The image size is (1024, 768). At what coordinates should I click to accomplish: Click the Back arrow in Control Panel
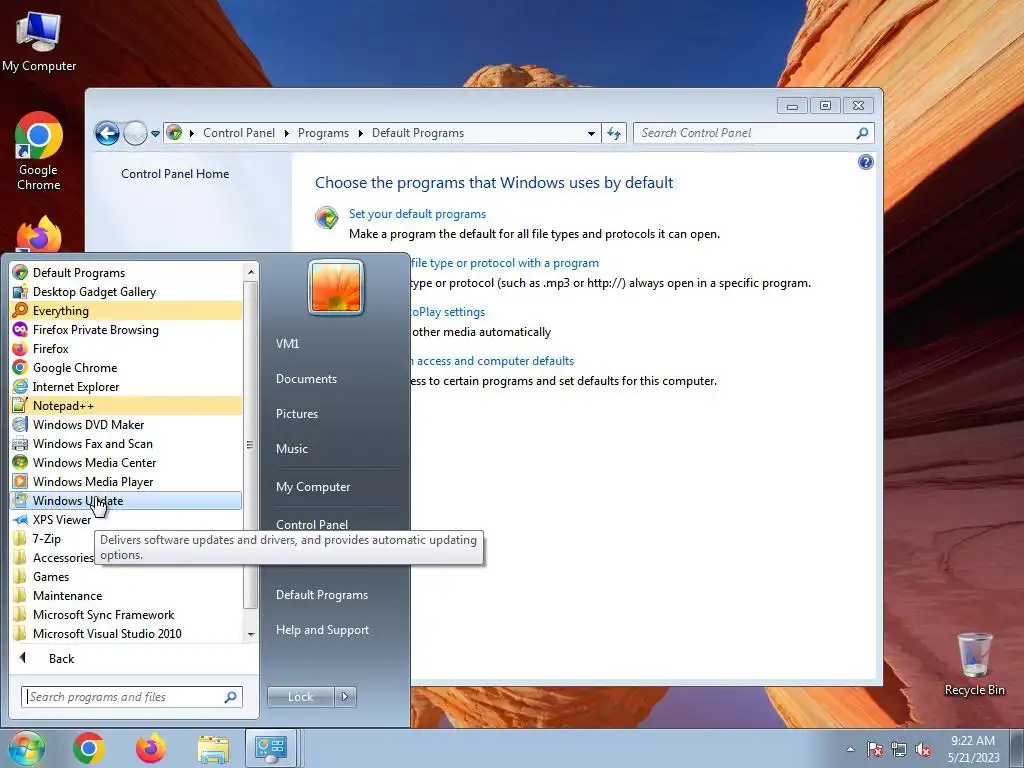107,133
